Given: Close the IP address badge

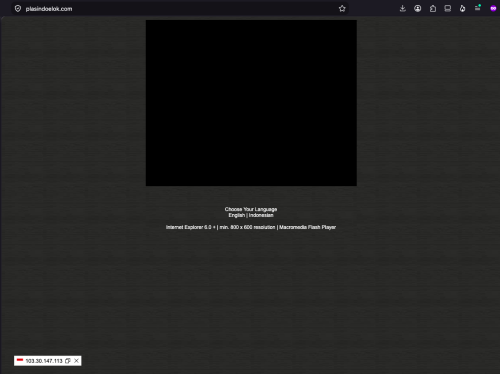Looking at the screenshot, I should pyautogui.click(x=76, y=361).
